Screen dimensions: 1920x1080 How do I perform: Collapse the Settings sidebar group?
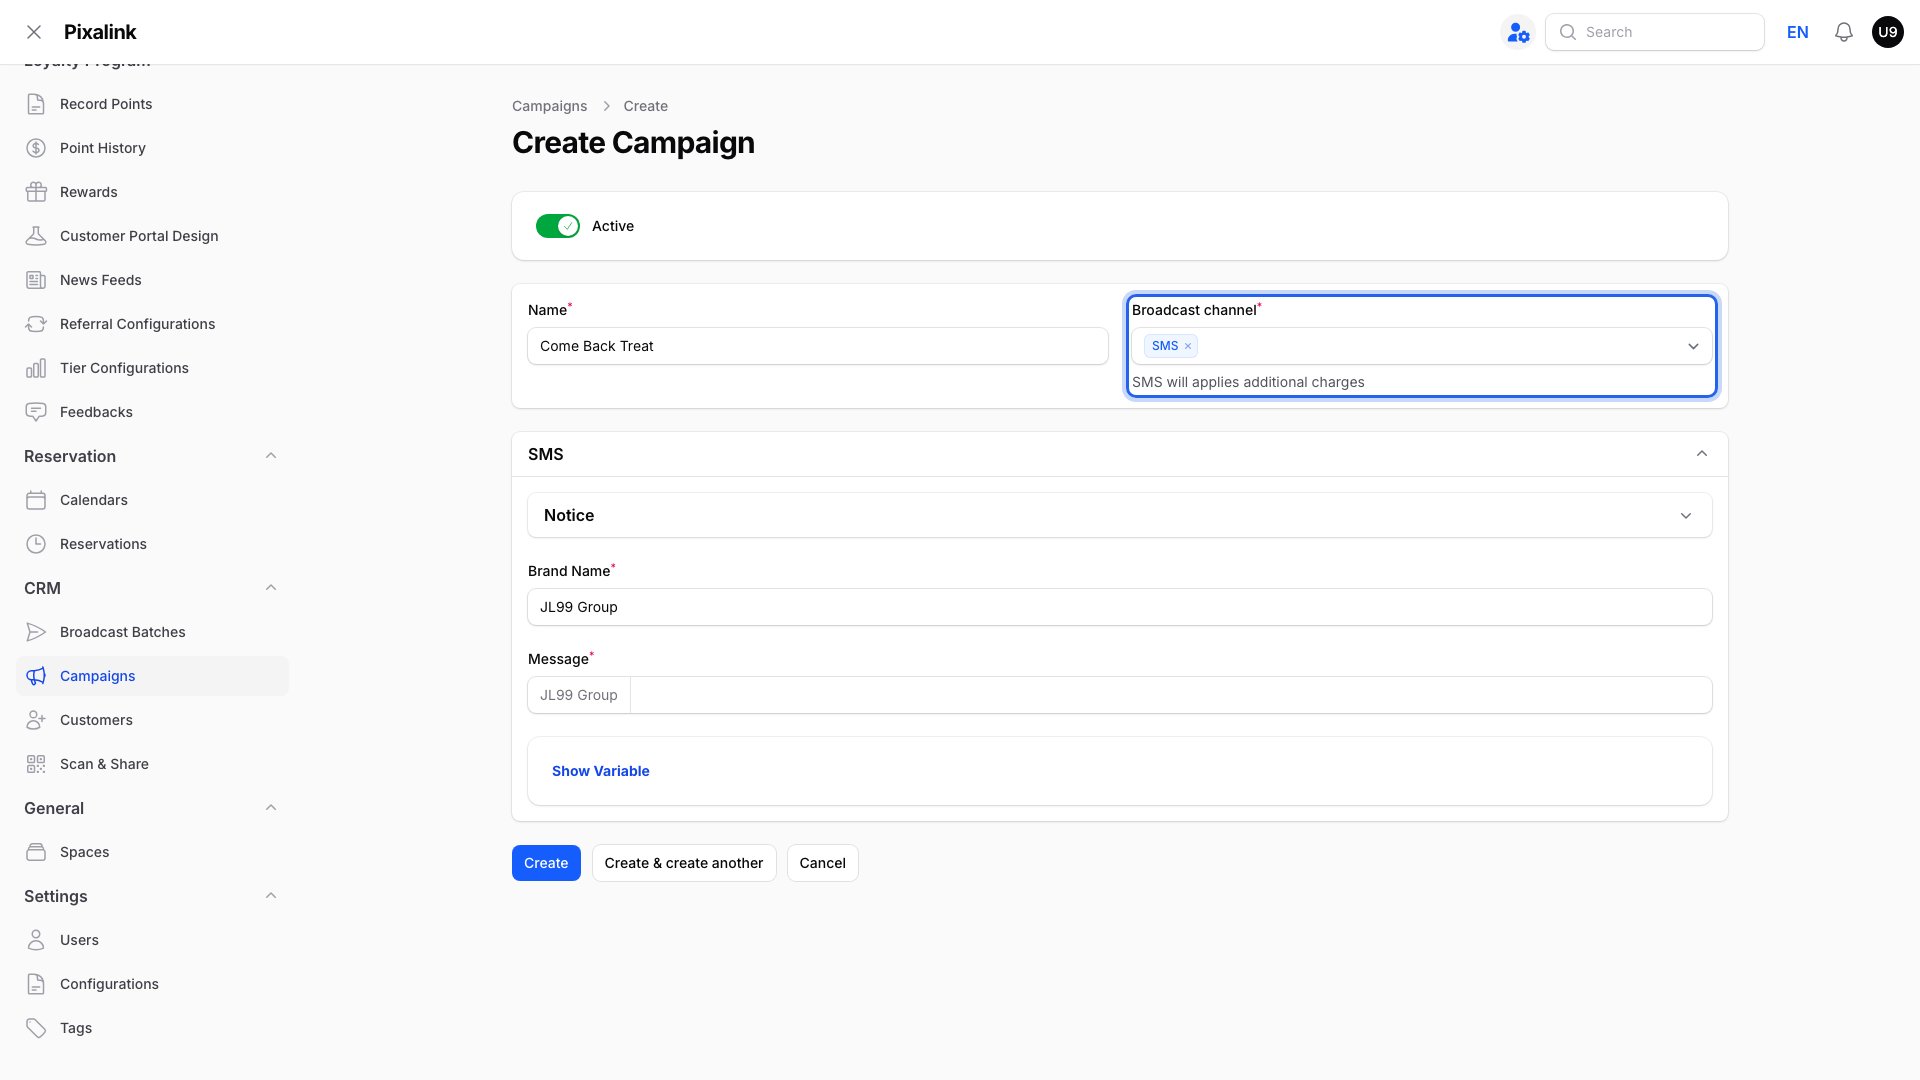tap(271, 896)
